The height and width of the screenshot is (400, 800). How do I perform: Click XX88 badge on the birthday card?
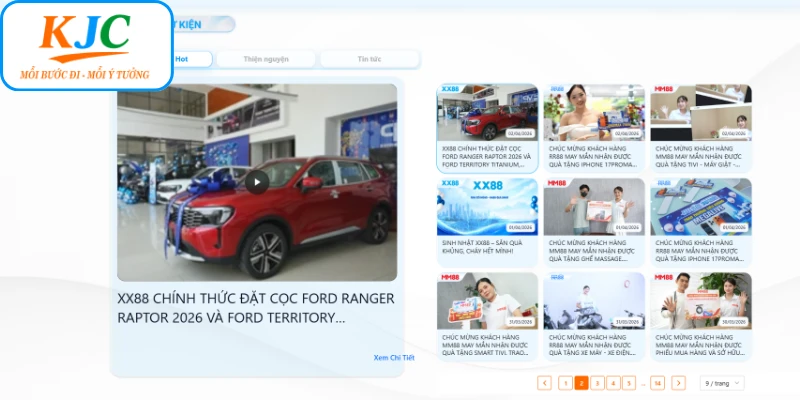tap(451, 183)
